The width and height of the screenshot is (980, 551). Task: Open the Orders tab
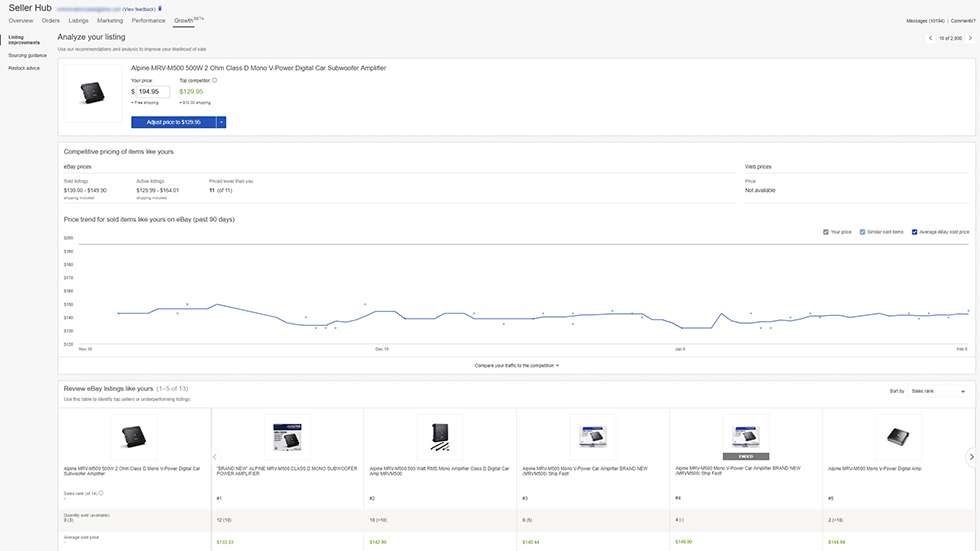51,21
